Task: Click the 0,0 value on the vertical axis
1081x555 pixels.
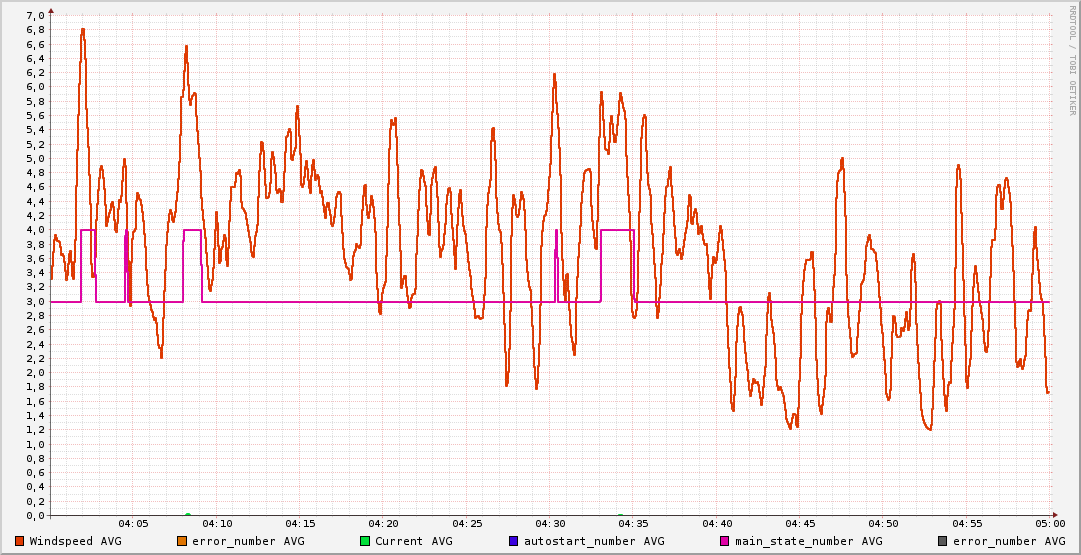Action: coord(35,515)
